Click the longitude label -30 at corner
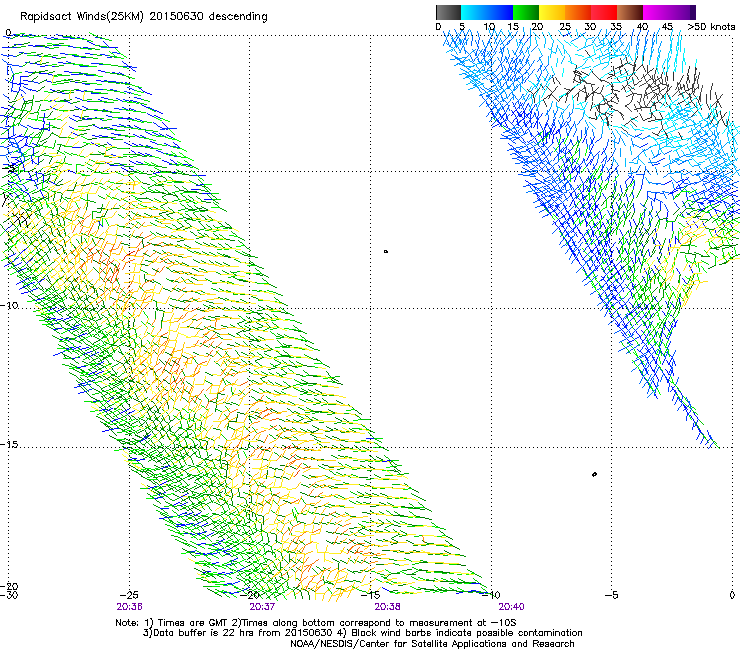Screen dimensions: 740x650 coord(9,595)
